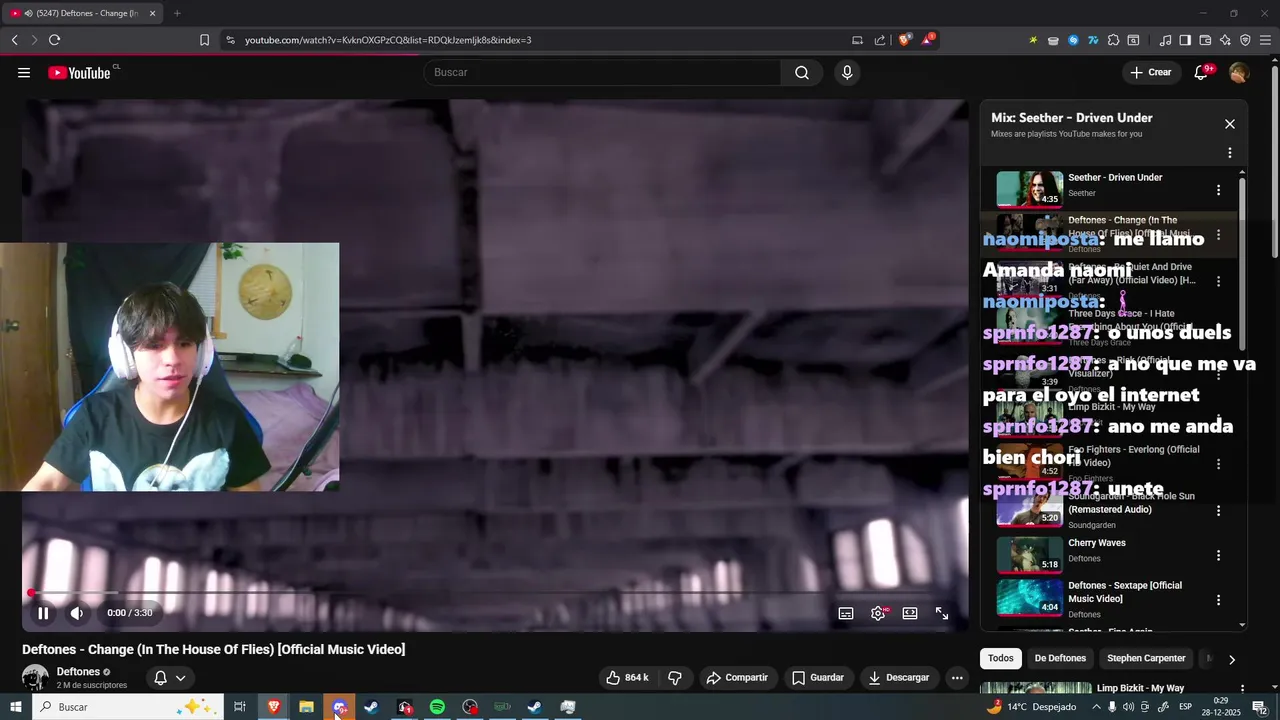
Task: Switch to theater mode
Action: 910,613
